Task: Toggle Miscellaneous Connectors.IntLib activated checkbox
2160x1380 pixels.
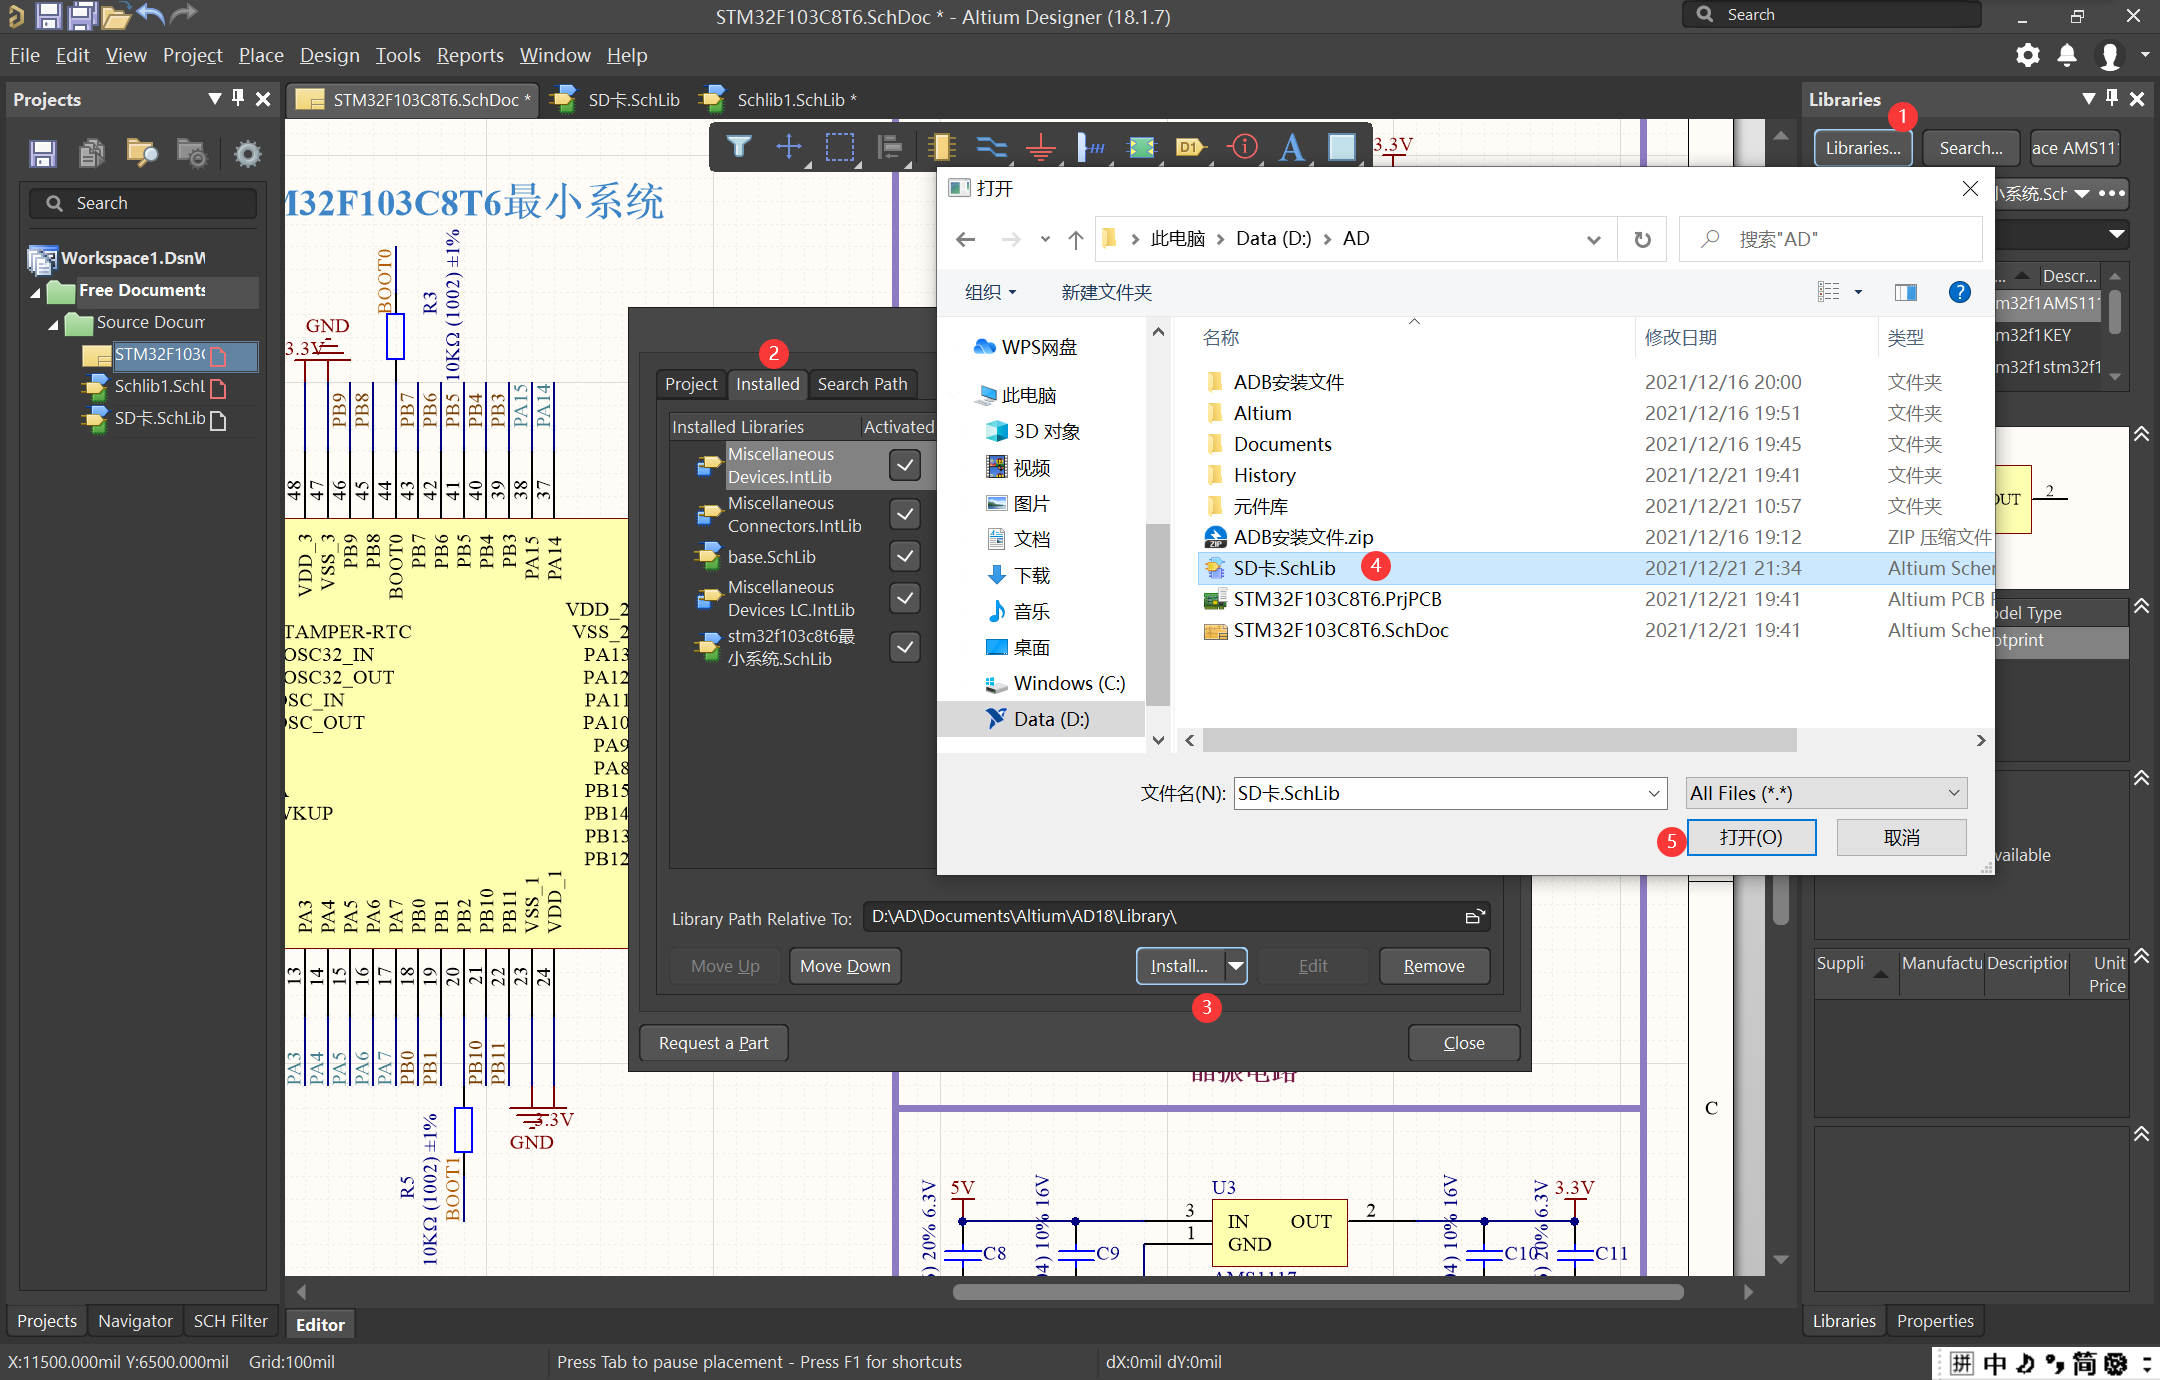Action: 904,514
